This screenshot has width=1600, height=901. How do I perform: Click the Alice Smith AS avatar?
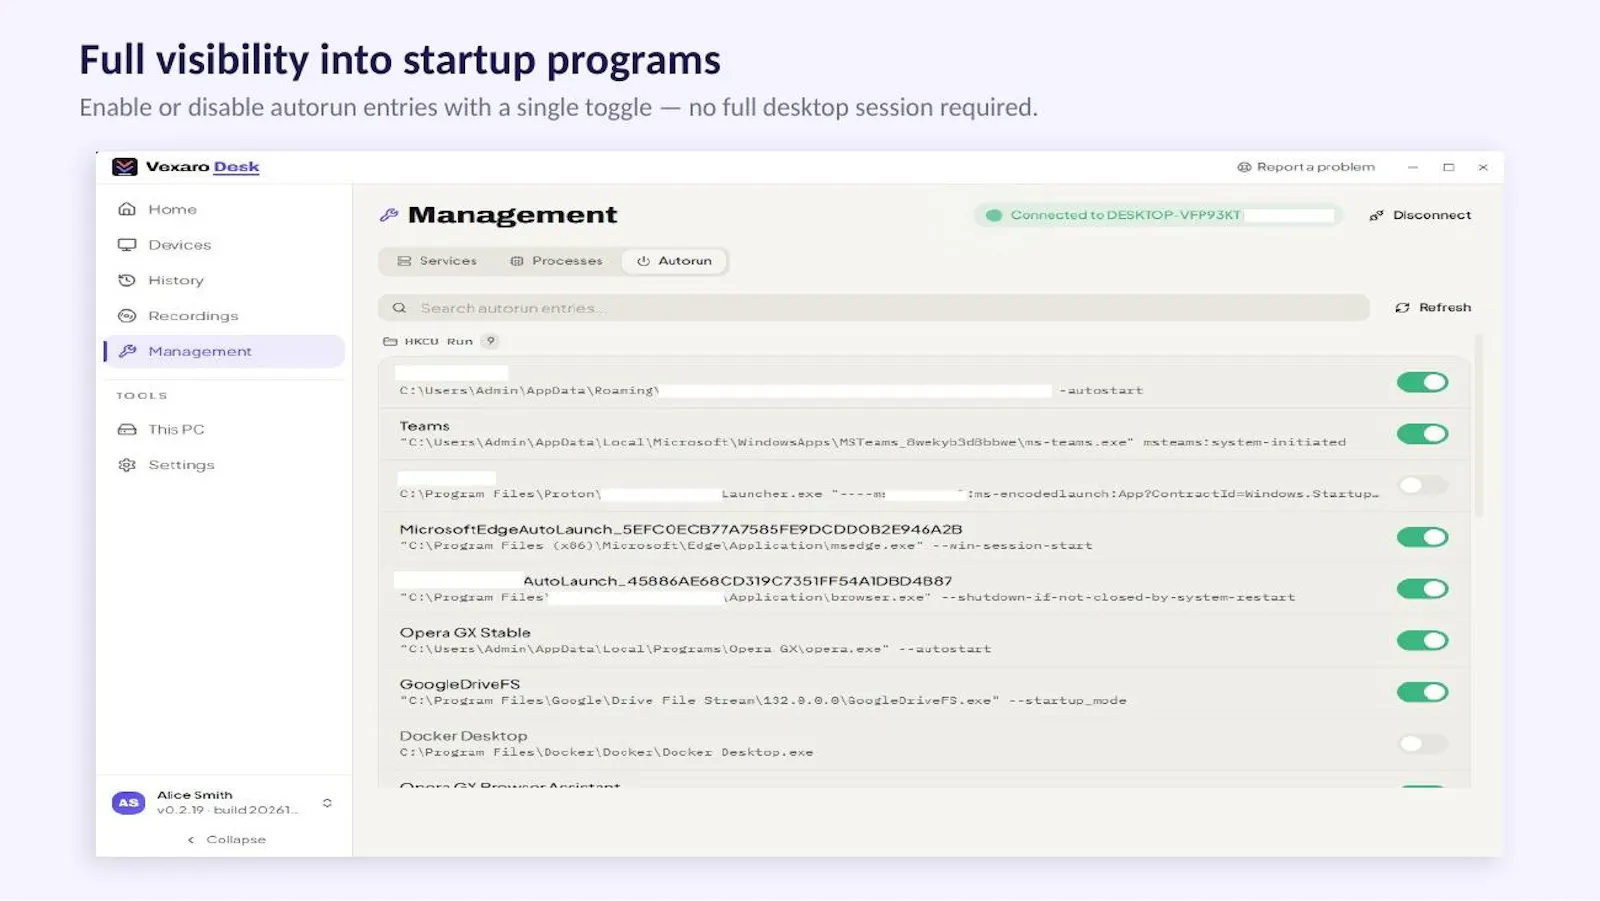[x=128, y=802]
